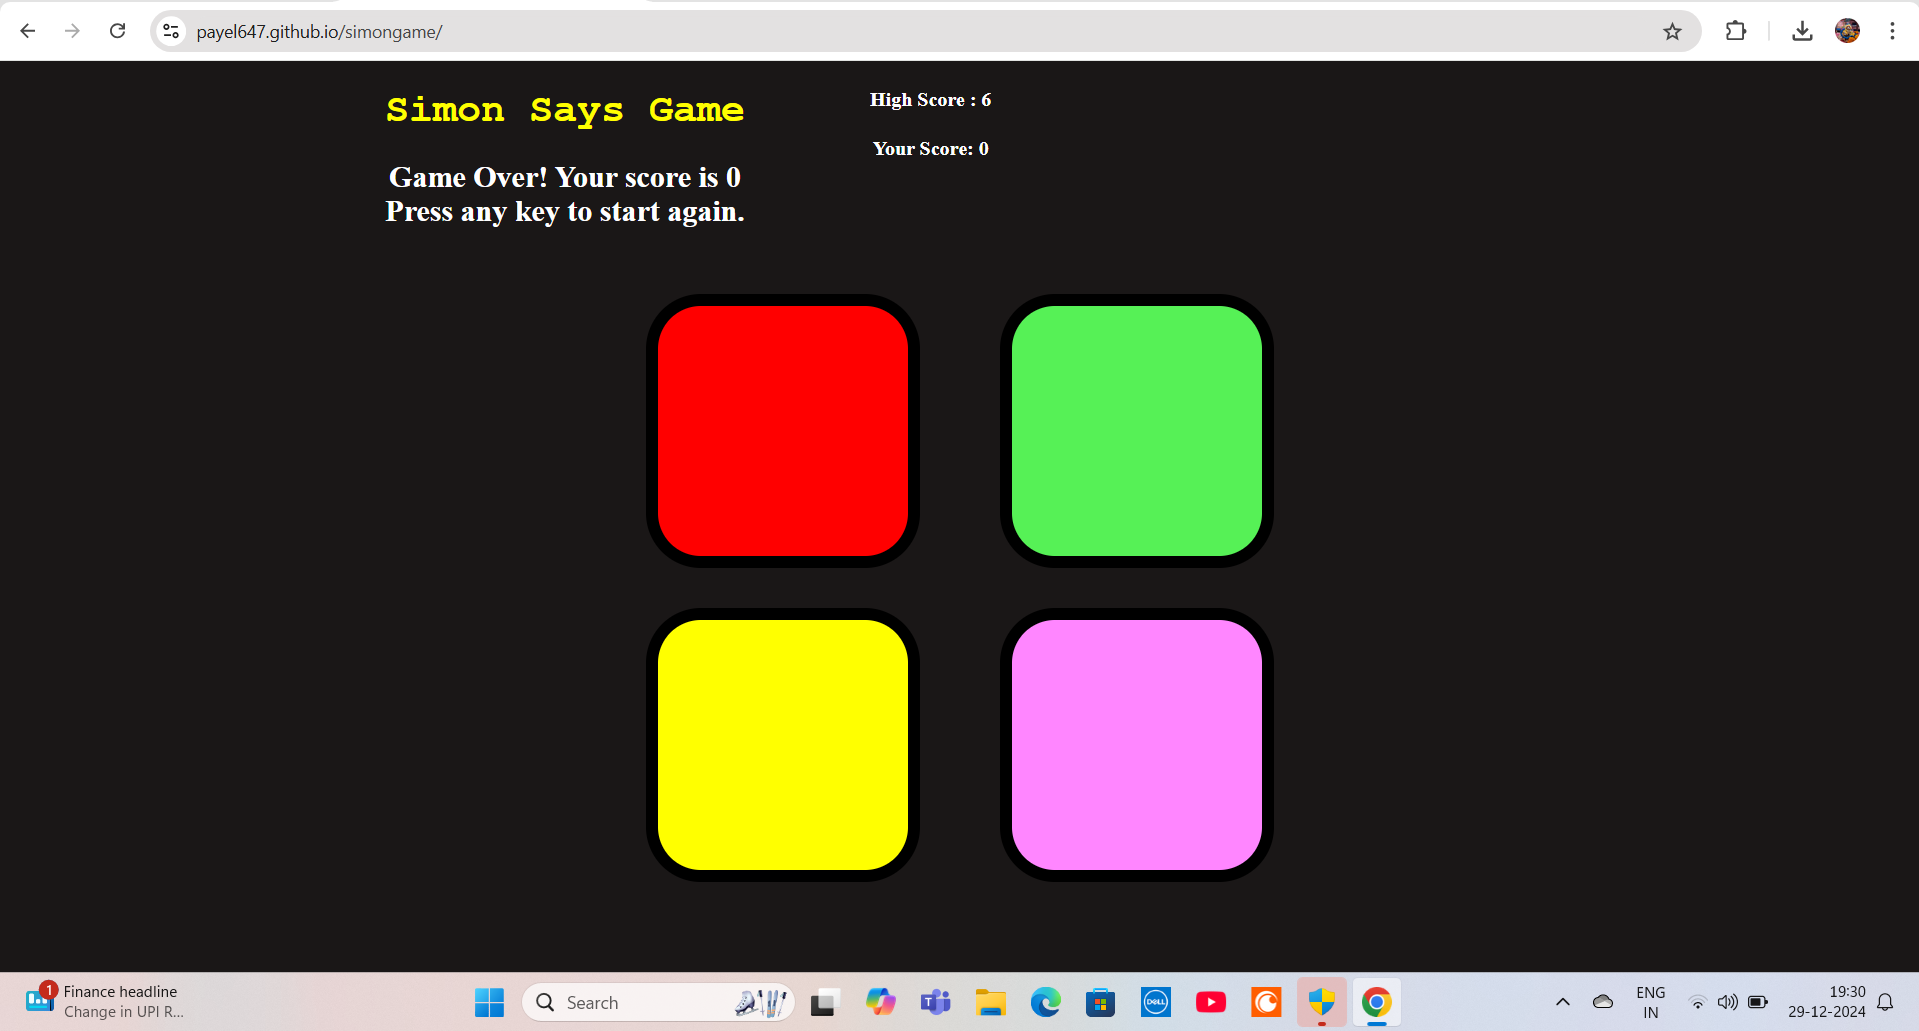Viewport: 1919px width, 1031px height.
Task: Open the Chrome three-dot menu
Action: tap(1892, 31)
